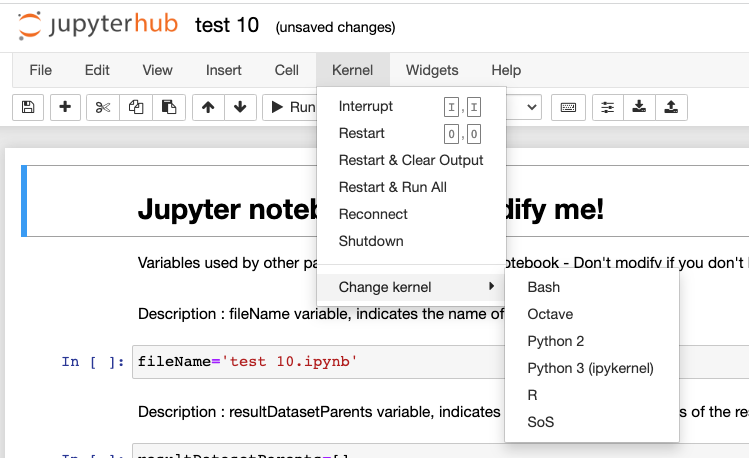Viewport: 749px width, 458px height.
Task: Insert cell below with the plus icon
Action: (x=65, y=107)
